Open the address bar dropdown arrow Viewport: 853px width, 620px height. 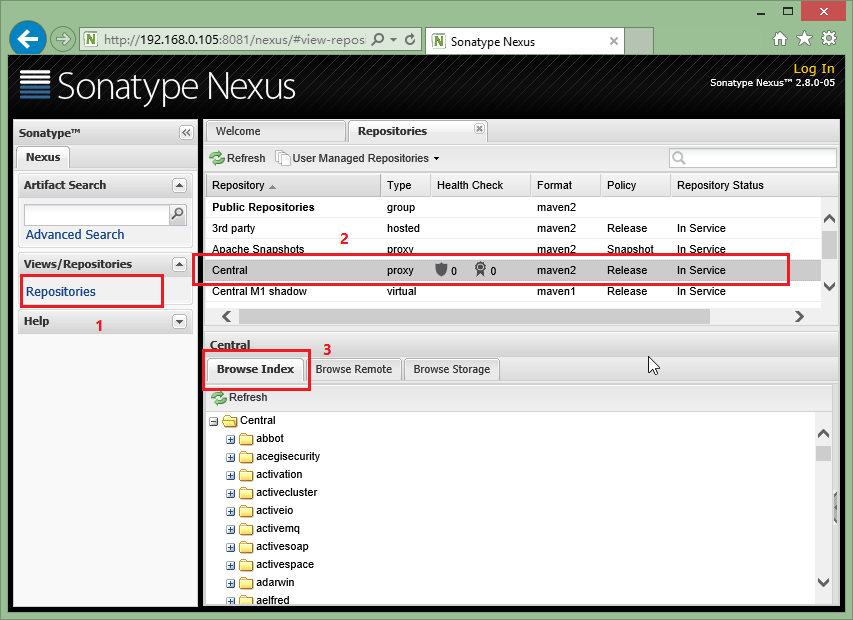pyautogui.click(x=393, y=40)
